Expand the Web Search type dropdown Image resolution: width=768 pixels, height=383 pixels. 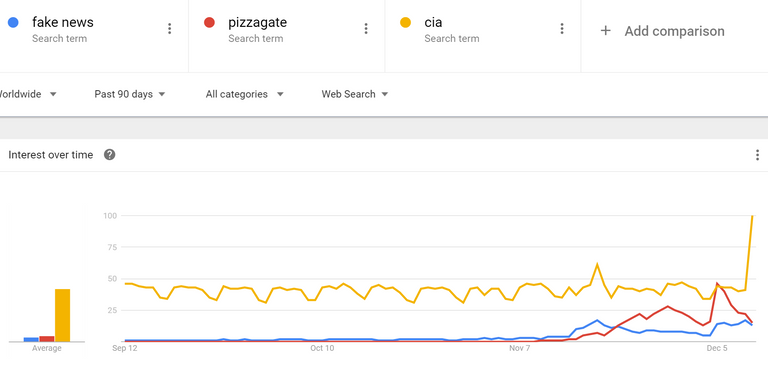coord(355,94)
